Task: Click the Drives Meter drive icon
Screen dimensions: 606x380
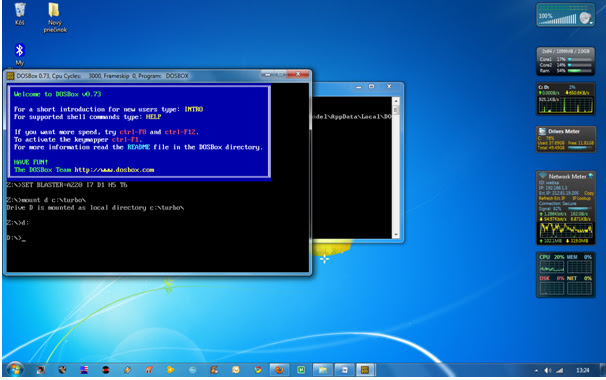Action: click(x=542, y=131)
